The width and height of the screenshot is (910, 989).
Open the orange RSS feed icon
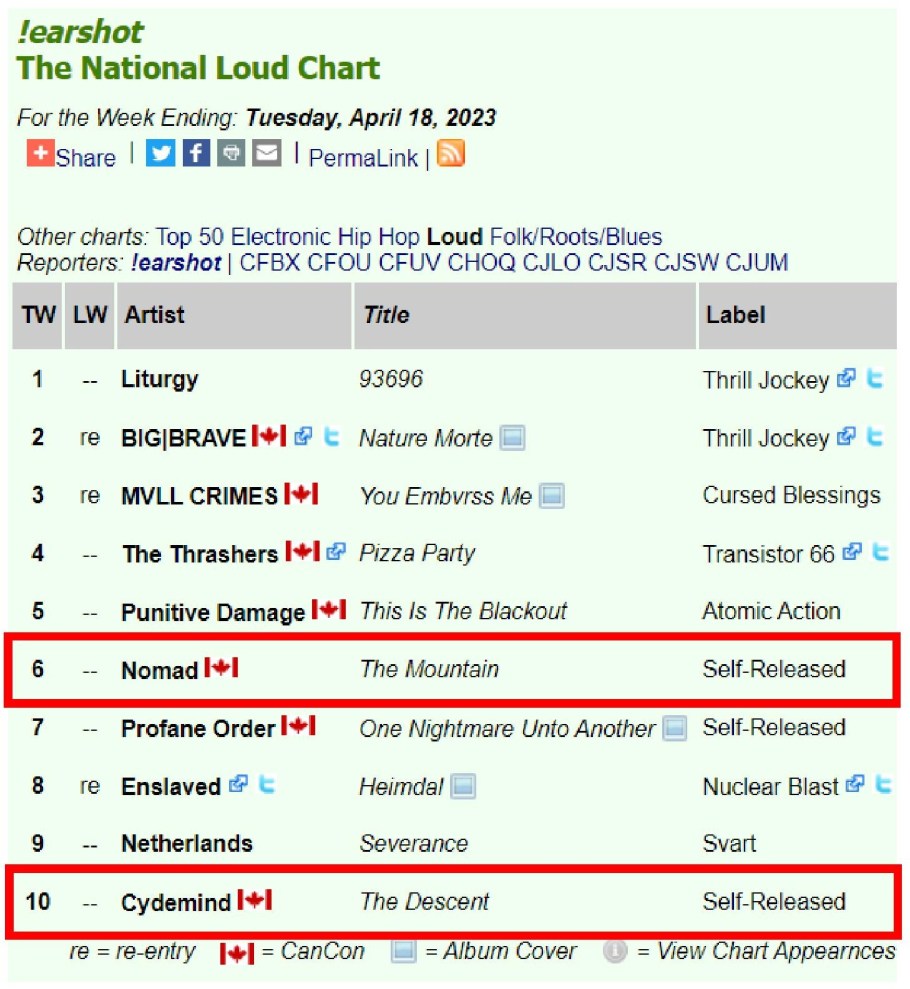(451, 155)
